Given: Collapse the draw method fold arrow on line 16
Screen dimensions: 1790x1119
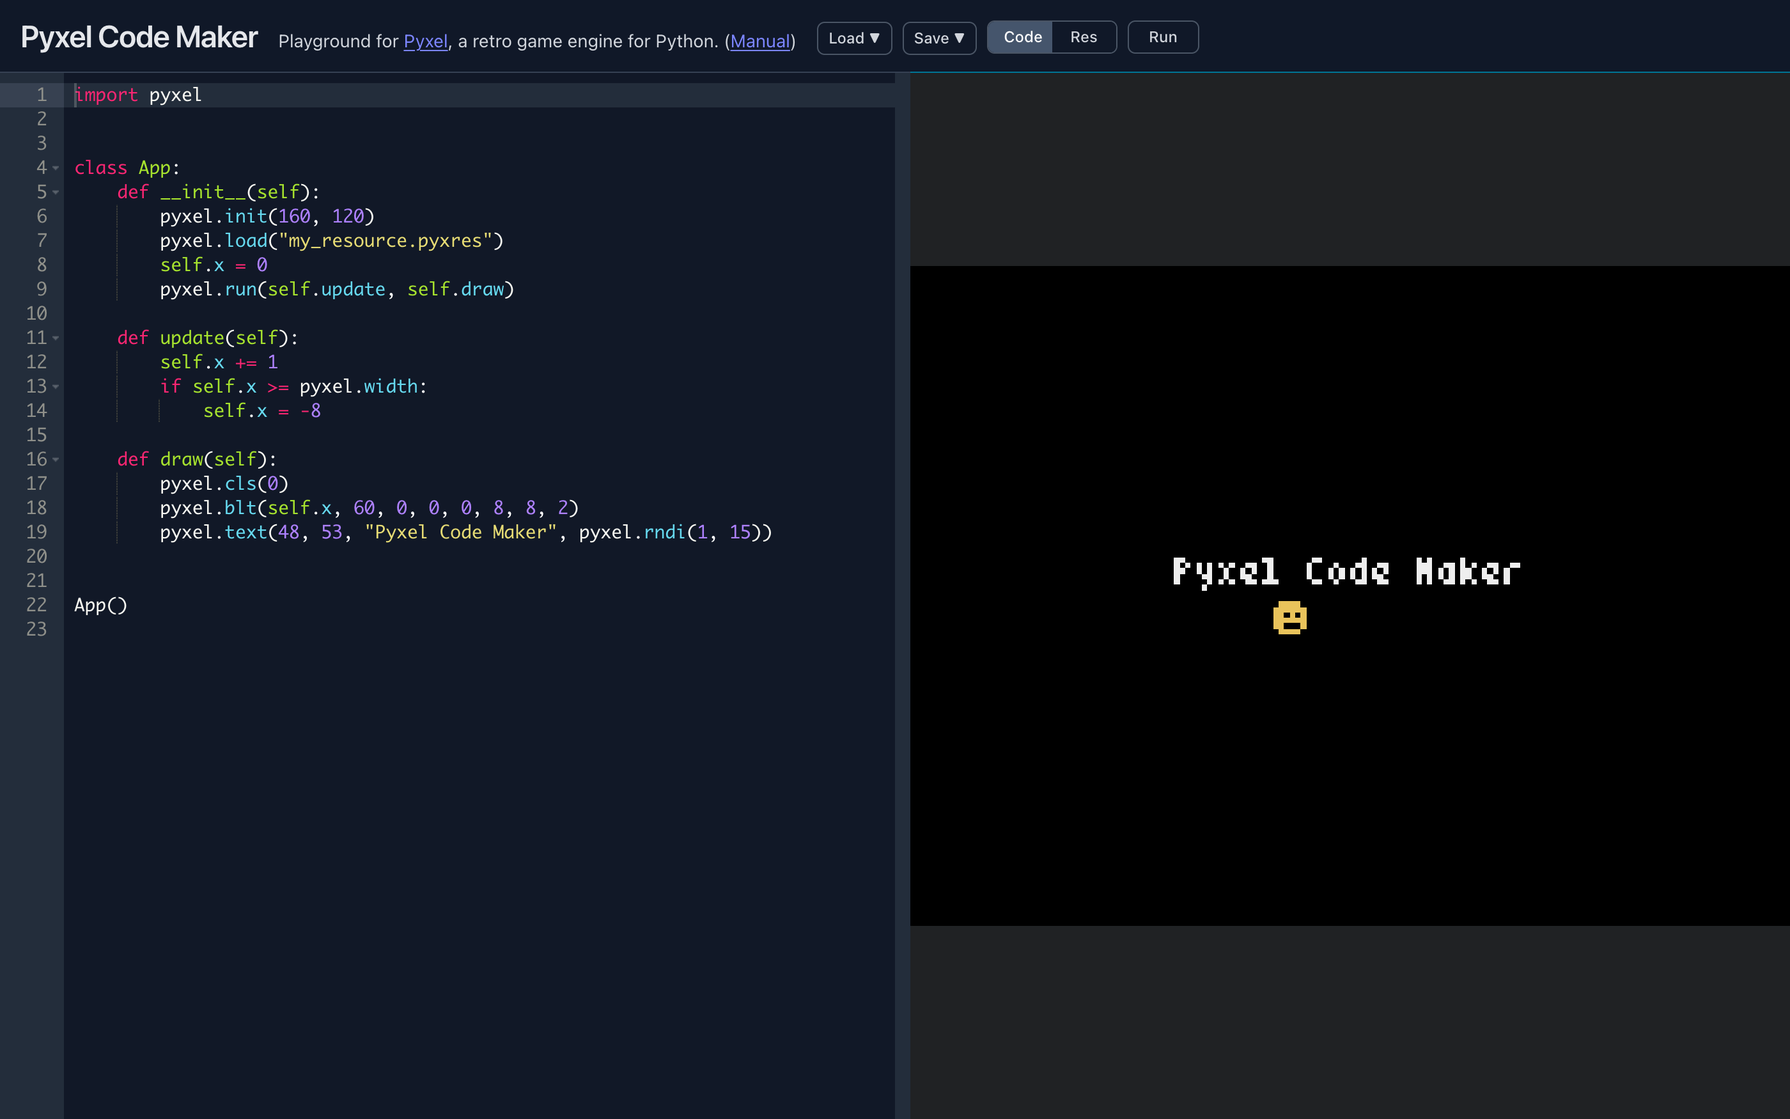Looking at the screenshot, I should 56,460.
